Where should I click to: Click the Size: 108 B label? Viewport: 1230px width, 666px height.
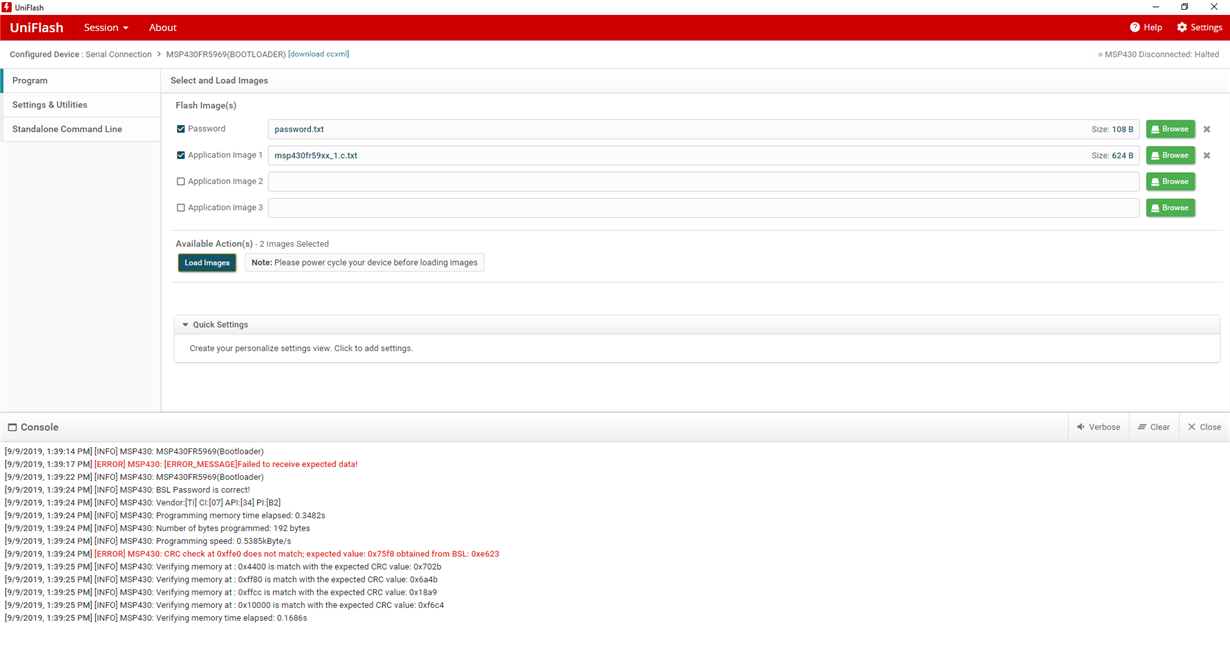1112,129
